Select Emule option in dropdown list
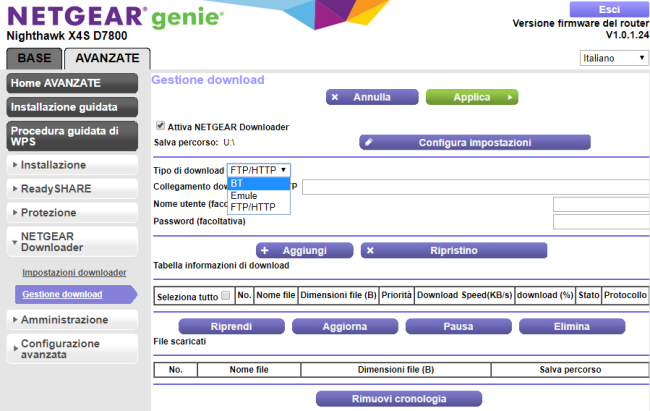This screenshot has height=411, width=650. click(x=259, y=195)
